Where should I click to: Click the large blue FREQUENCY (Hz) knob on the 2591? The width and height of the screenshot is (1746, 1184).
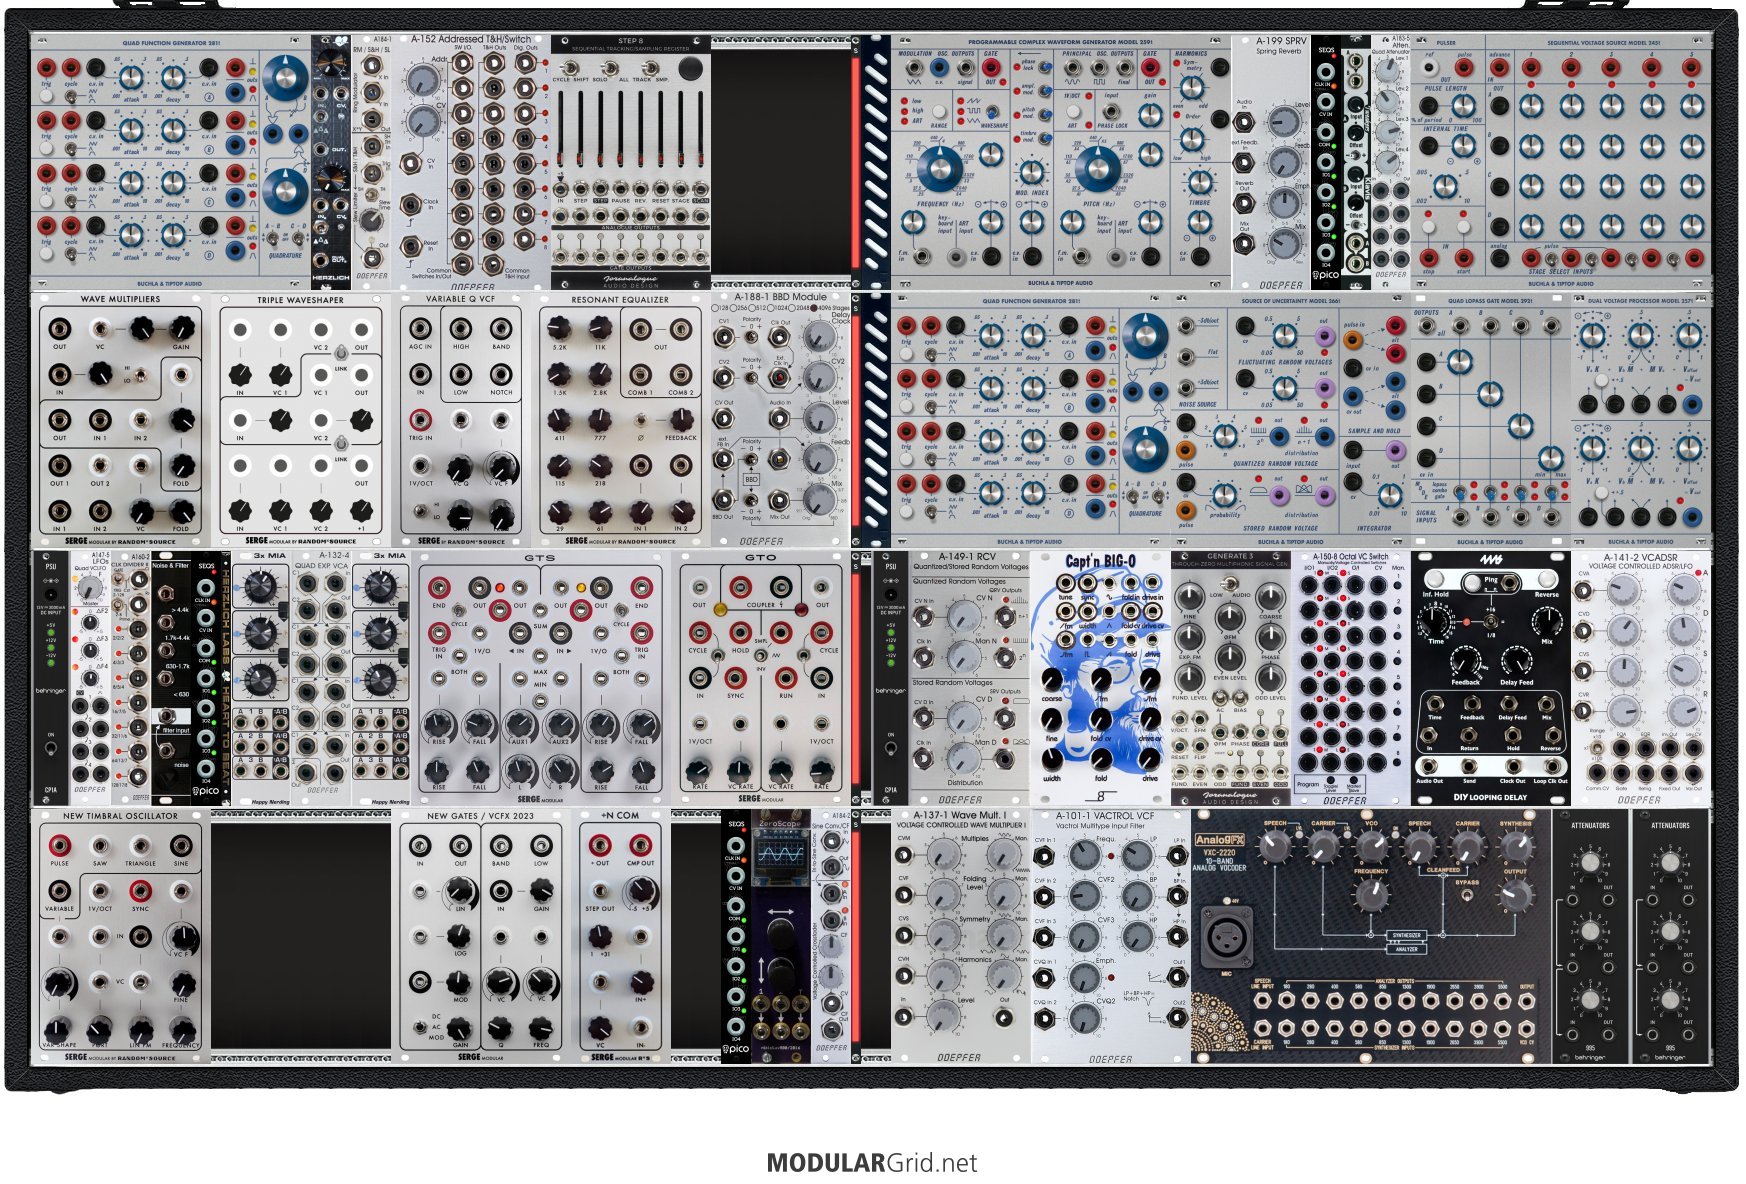click(940, 171)
